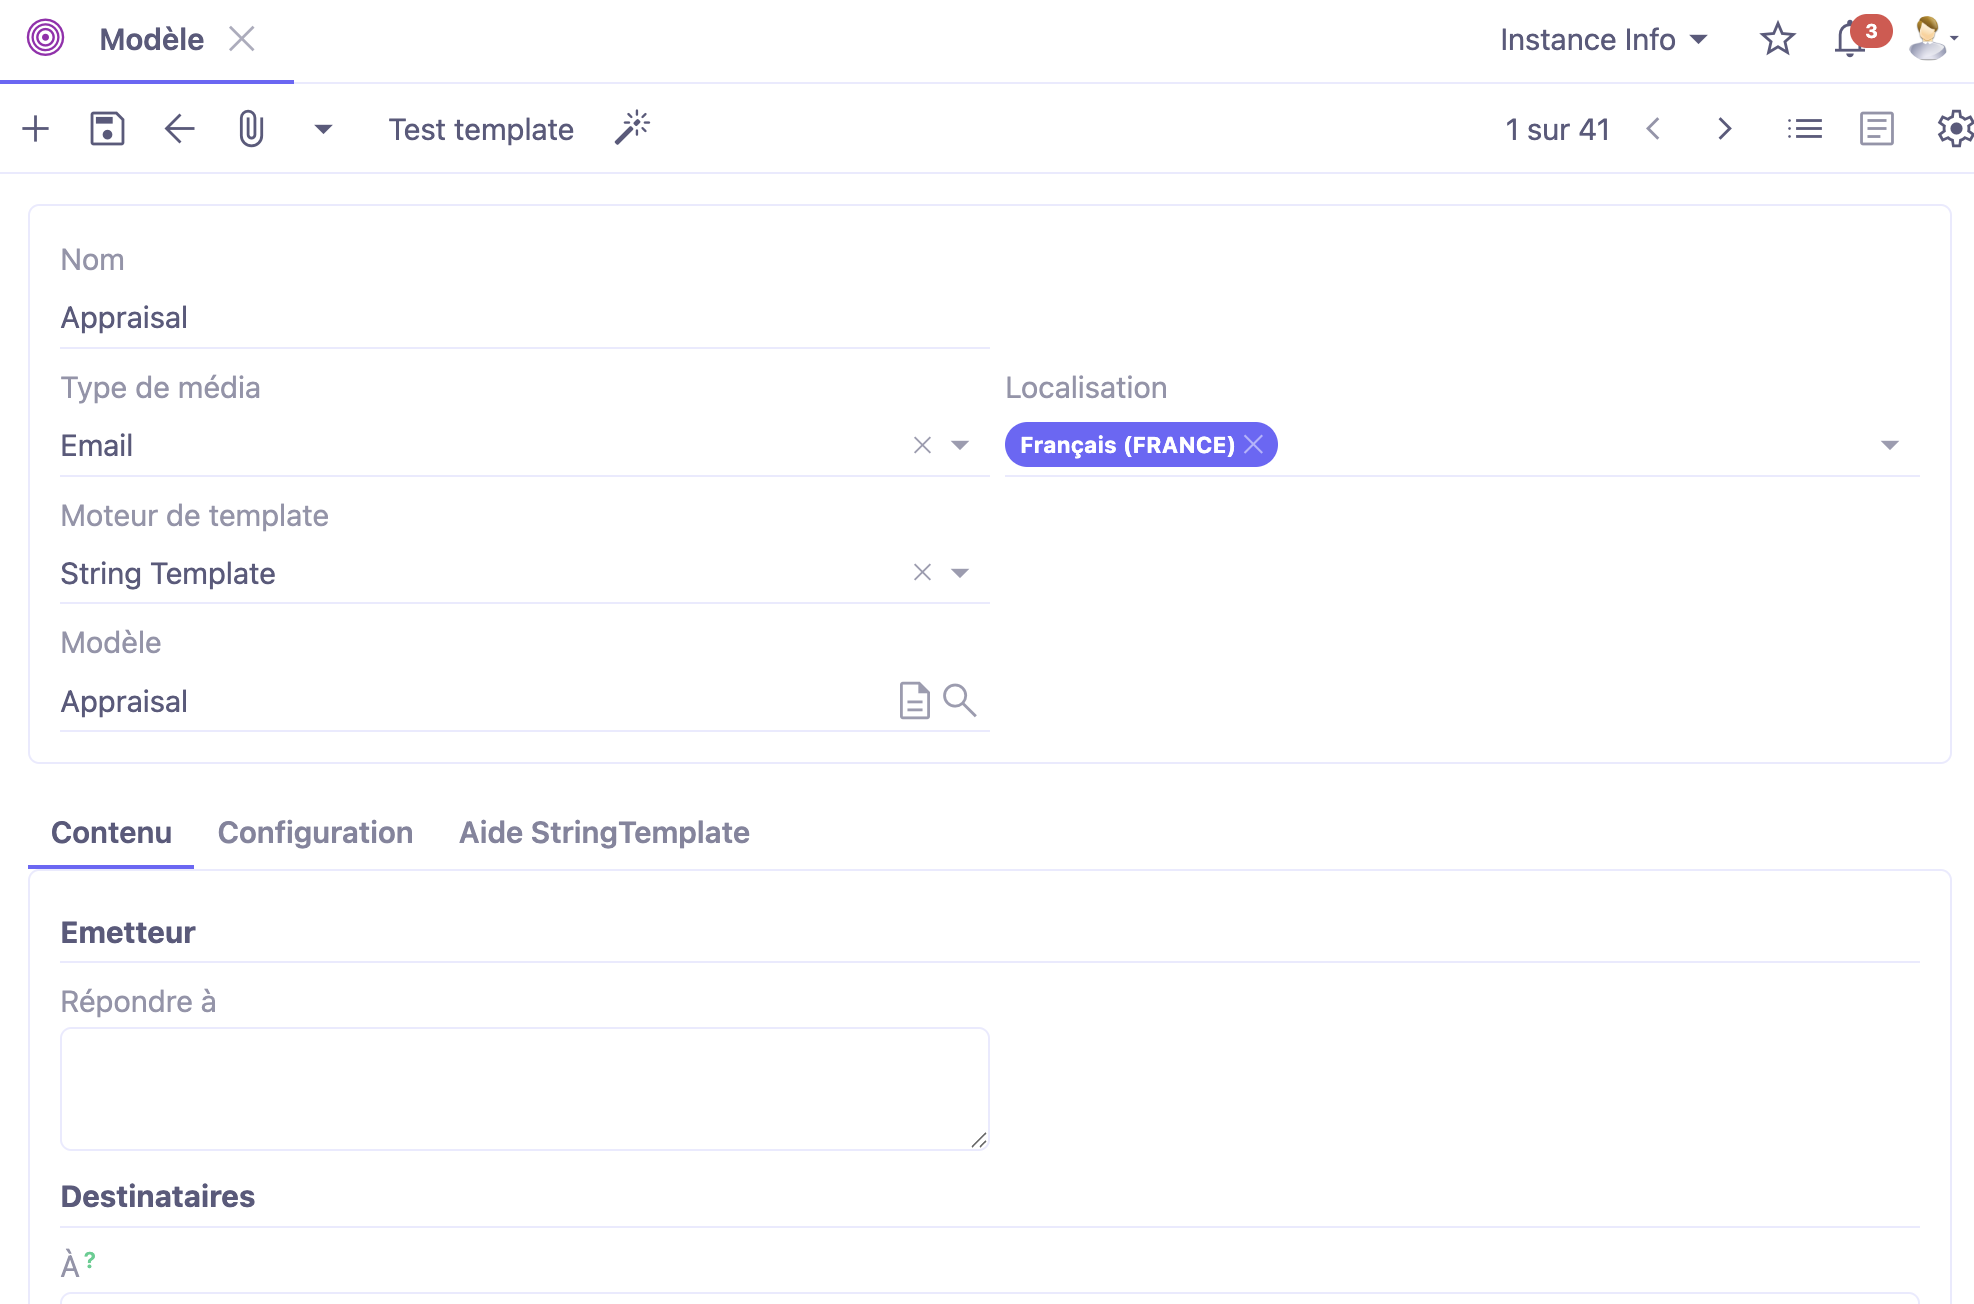Open the attachment dropdown arrow
The height and width of the screenshot is (1304, 1974).
[x=322, y=129]
